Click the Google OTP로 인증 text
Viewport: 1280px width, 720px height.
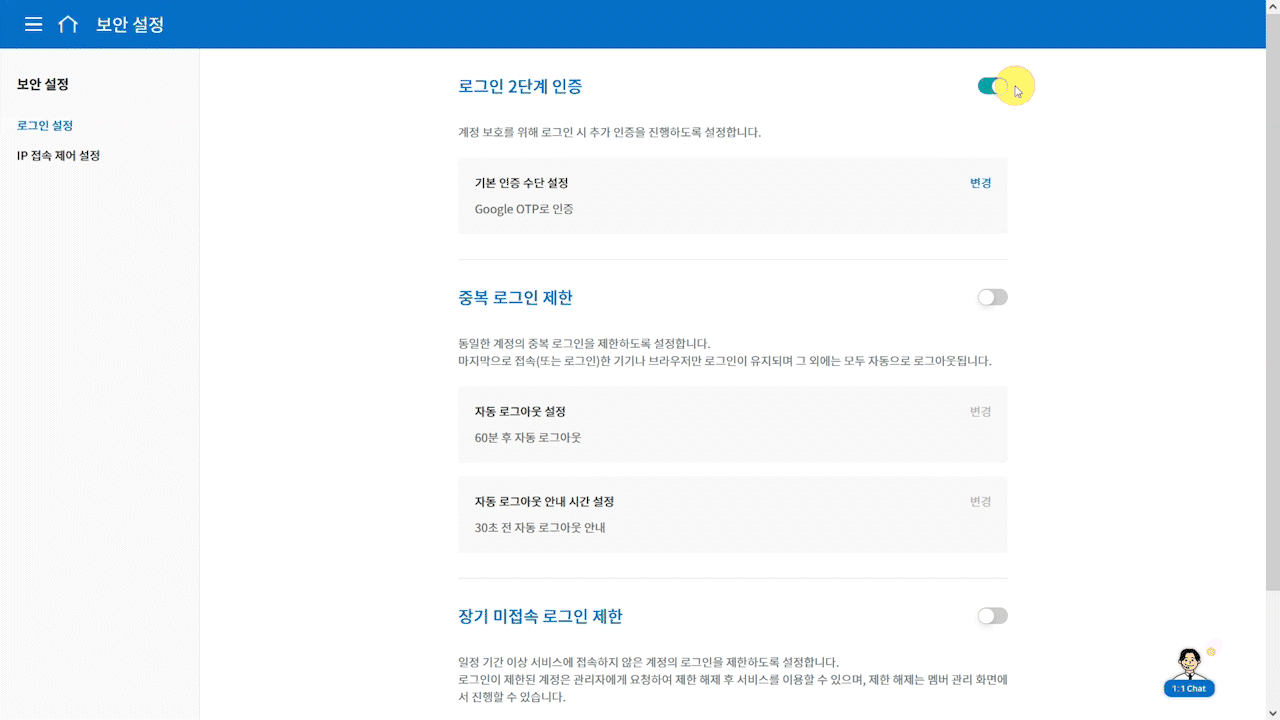[x=524, y=209]
